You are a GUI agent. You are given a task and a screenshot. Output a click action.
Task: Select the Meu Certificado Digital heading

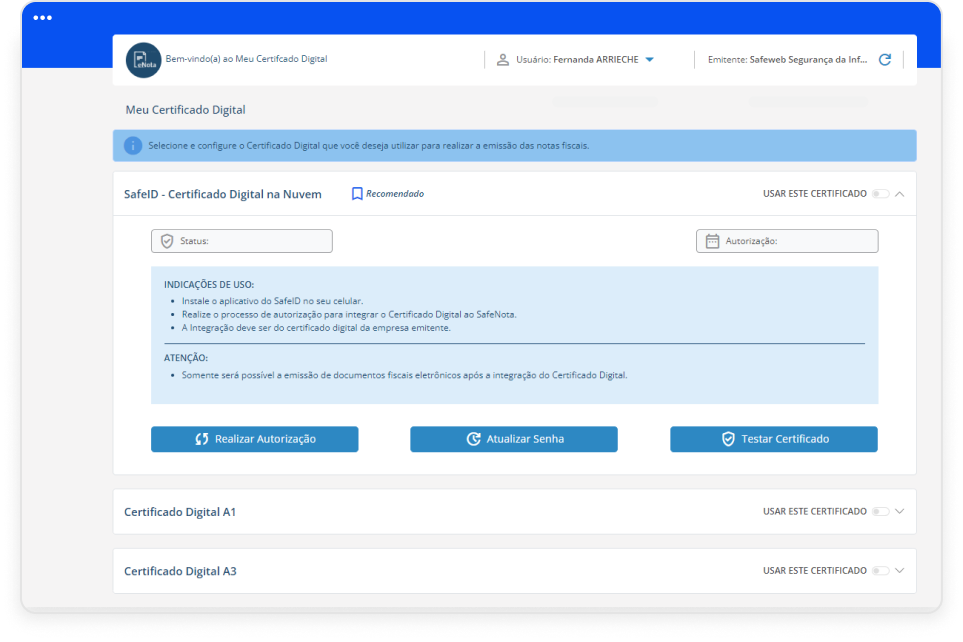click(x=185, y=110)
